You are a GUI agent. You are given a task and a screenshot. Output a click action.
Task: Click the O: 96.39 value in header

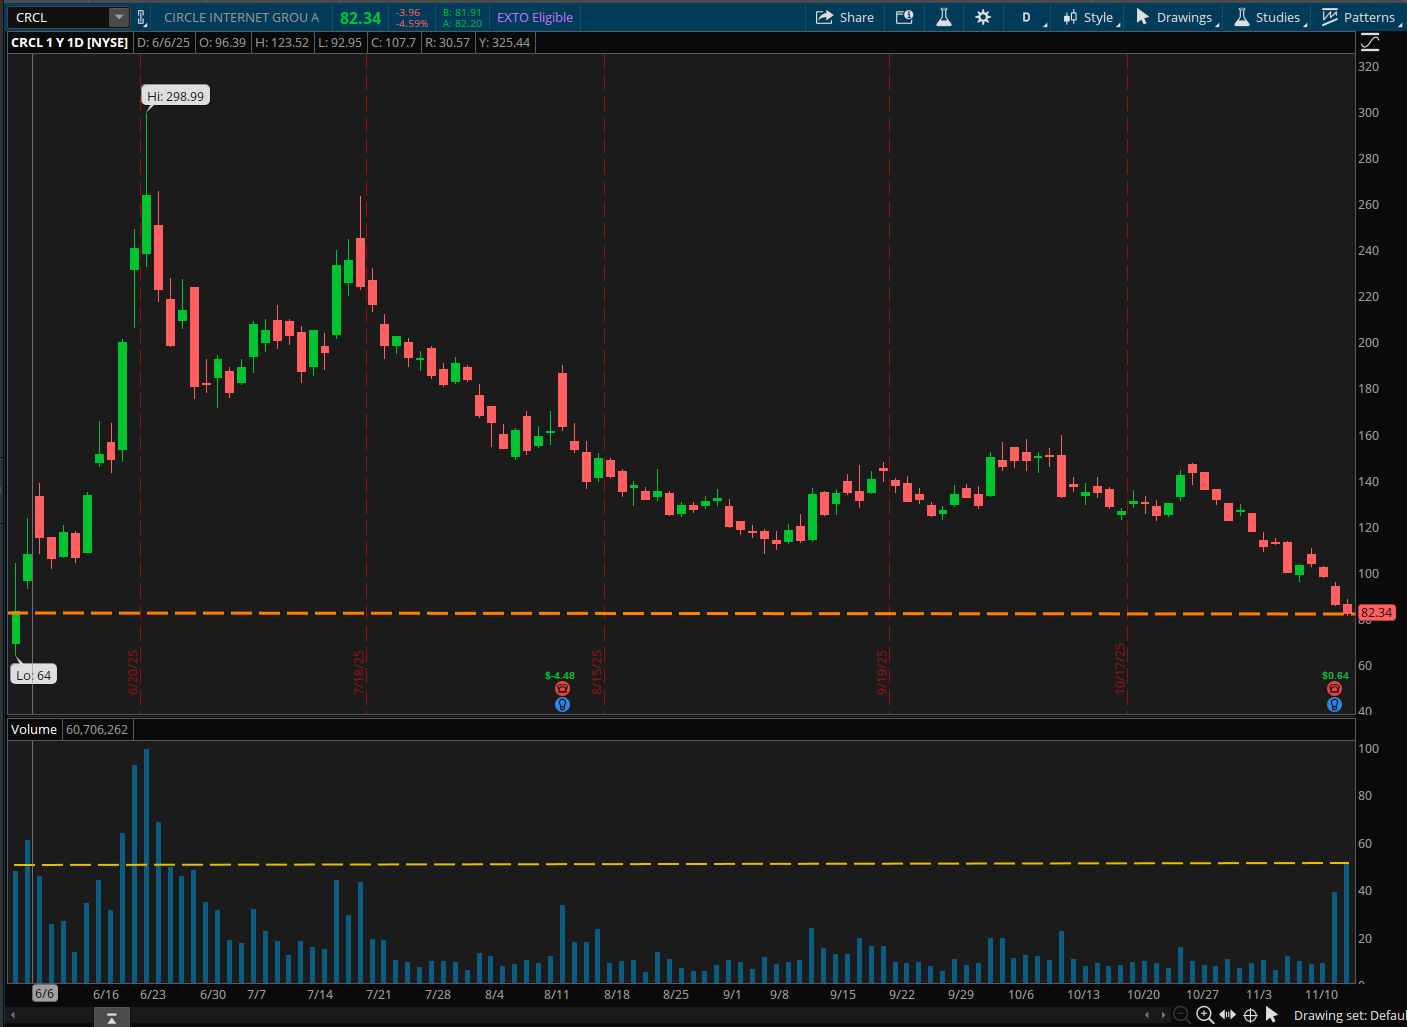[x=223, y=42]
